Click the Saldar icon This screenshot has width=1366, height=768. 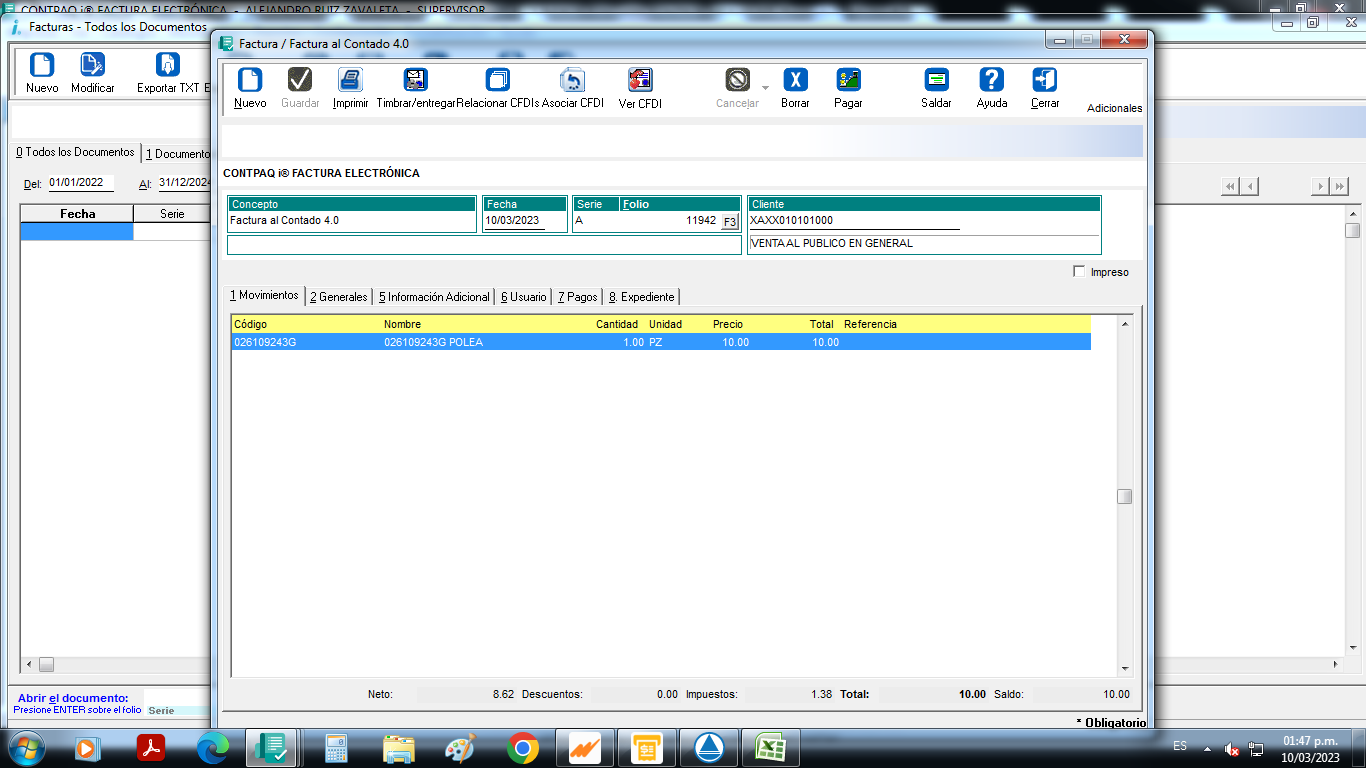[x=936, y=80]
